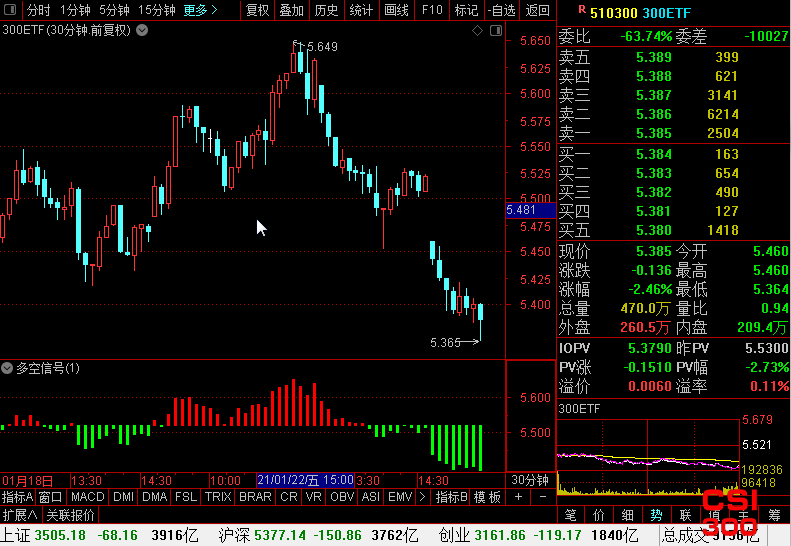Select the 势 trend tab
Image resolution: width=791 pixels, height=546 pixels.
pos(656,515)
